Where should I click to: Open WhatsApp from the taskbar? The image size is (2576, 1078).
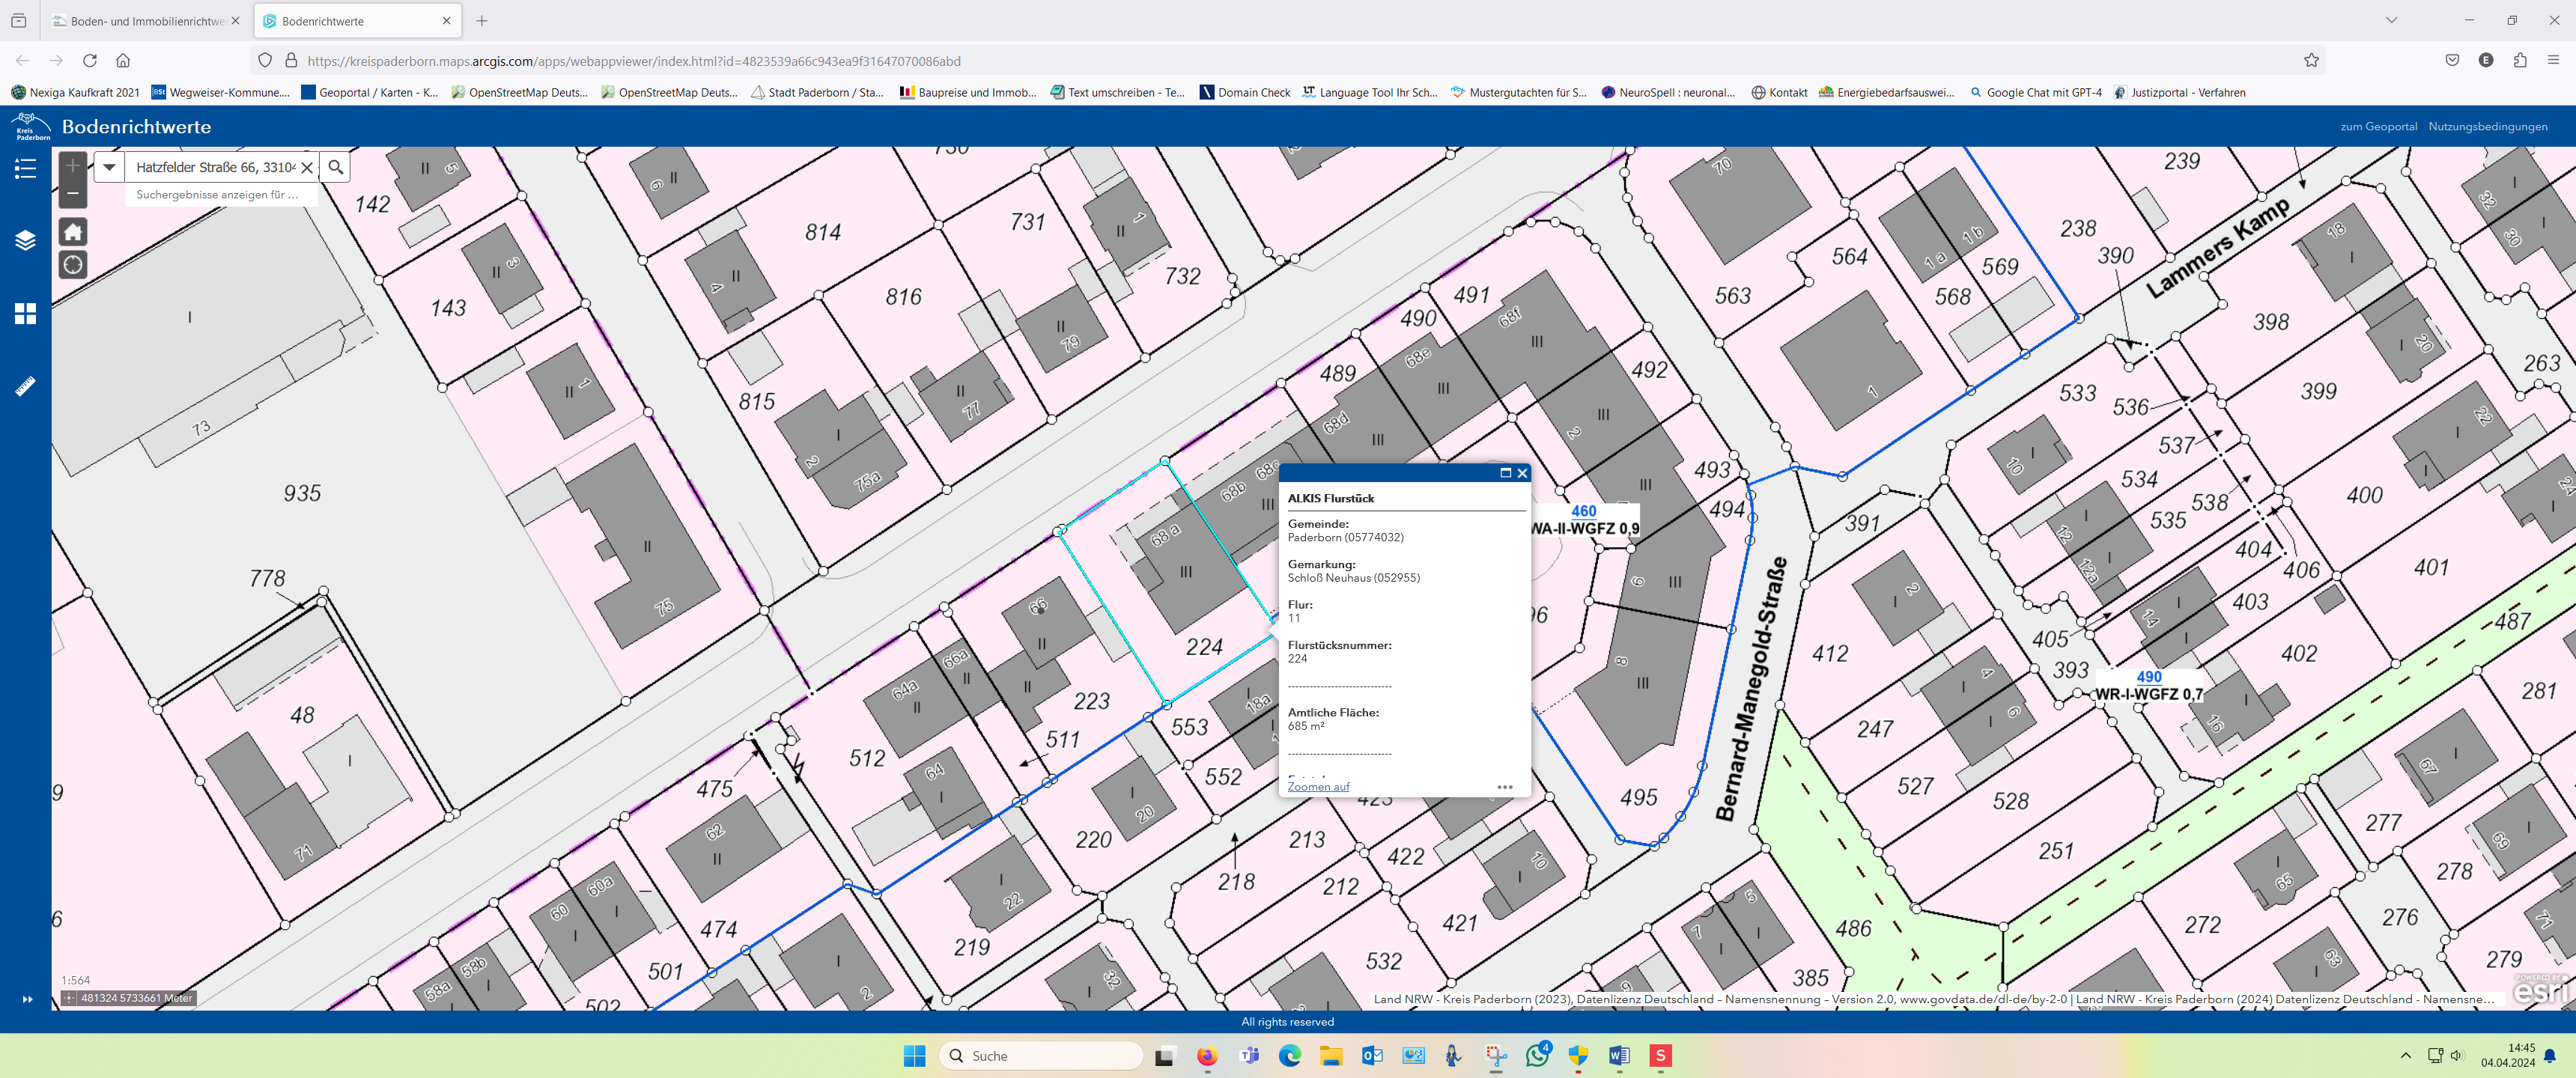[x=1537, y=1055]
